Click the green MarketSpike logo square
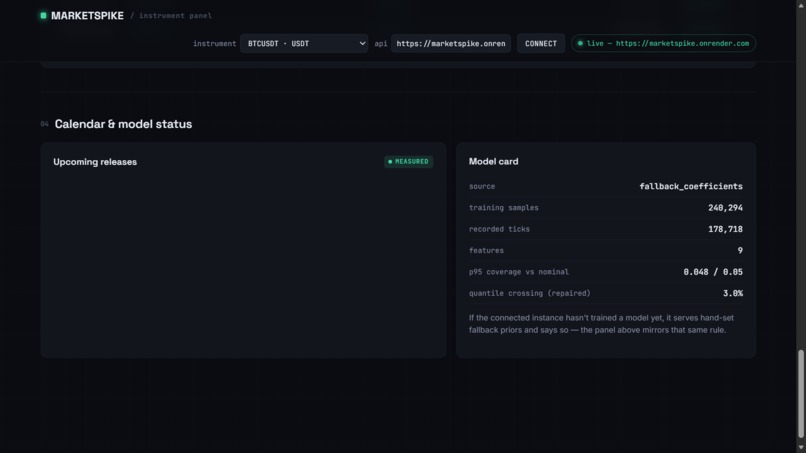 43,15
